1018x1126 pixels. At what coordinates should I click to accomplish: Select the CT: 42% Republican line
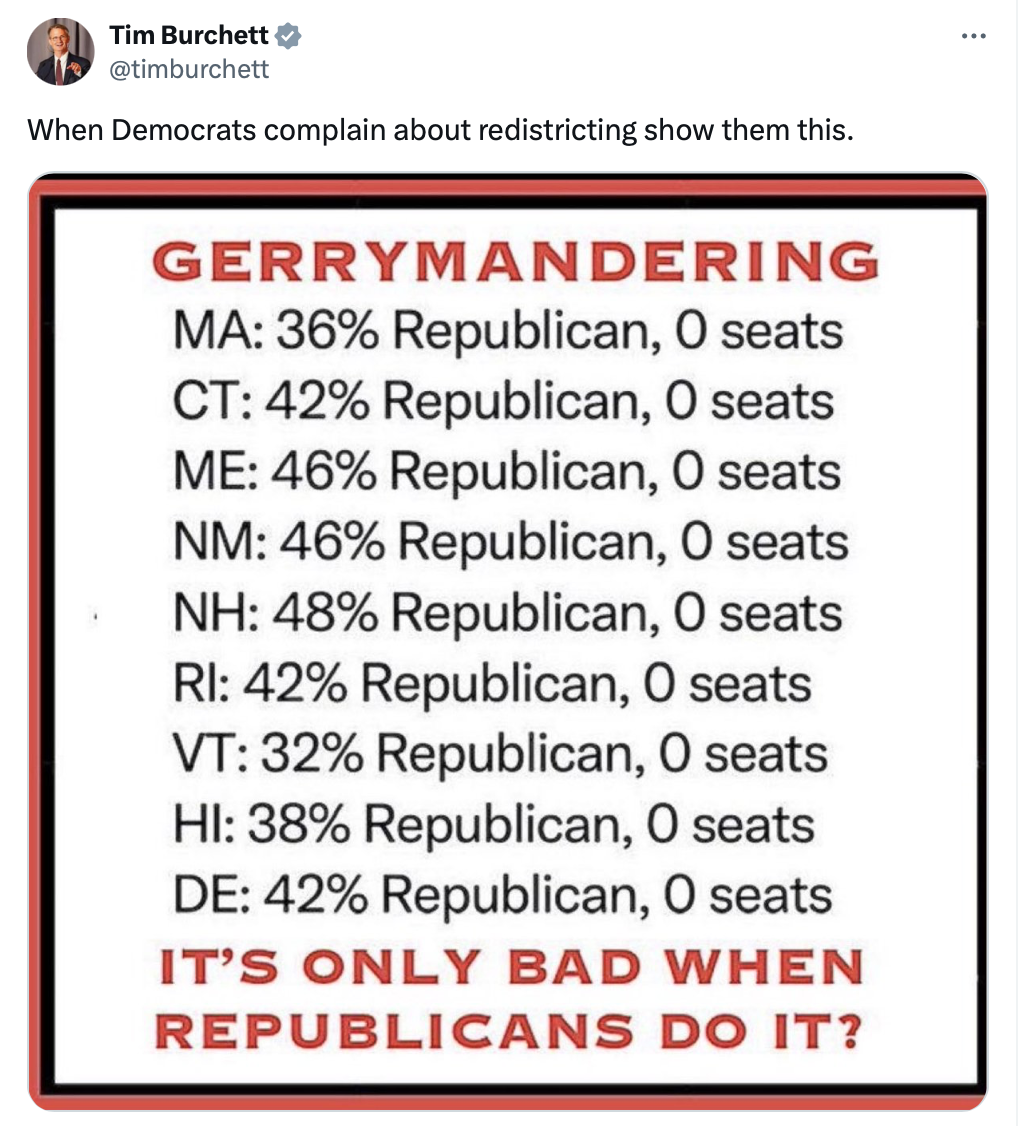click(504, 401)
